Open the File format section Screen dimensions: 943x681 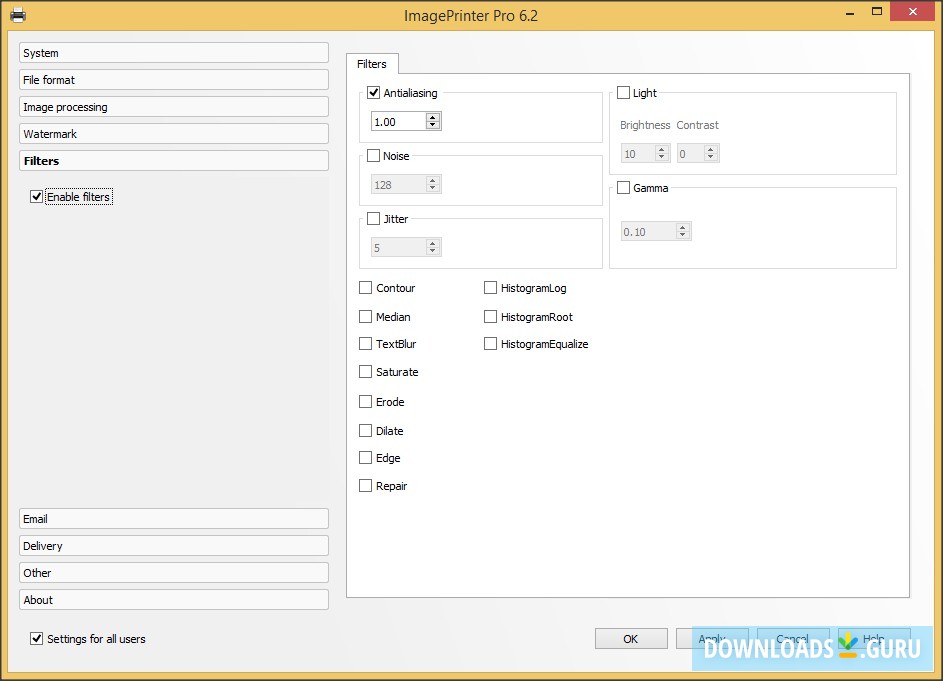174,79
